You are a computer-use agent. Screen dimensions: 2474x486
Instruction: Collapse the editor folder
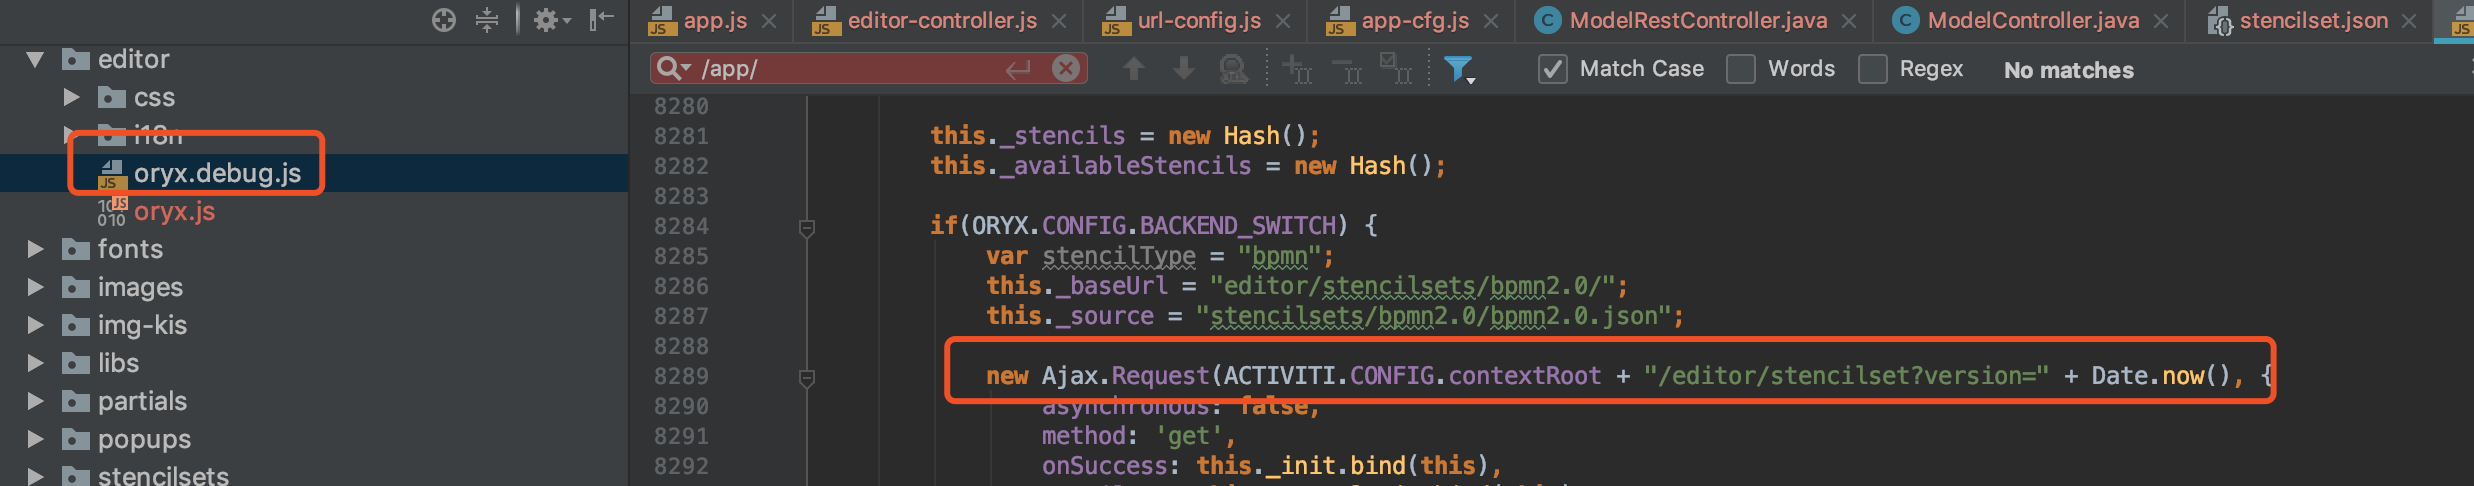click(x=35, y=60)
